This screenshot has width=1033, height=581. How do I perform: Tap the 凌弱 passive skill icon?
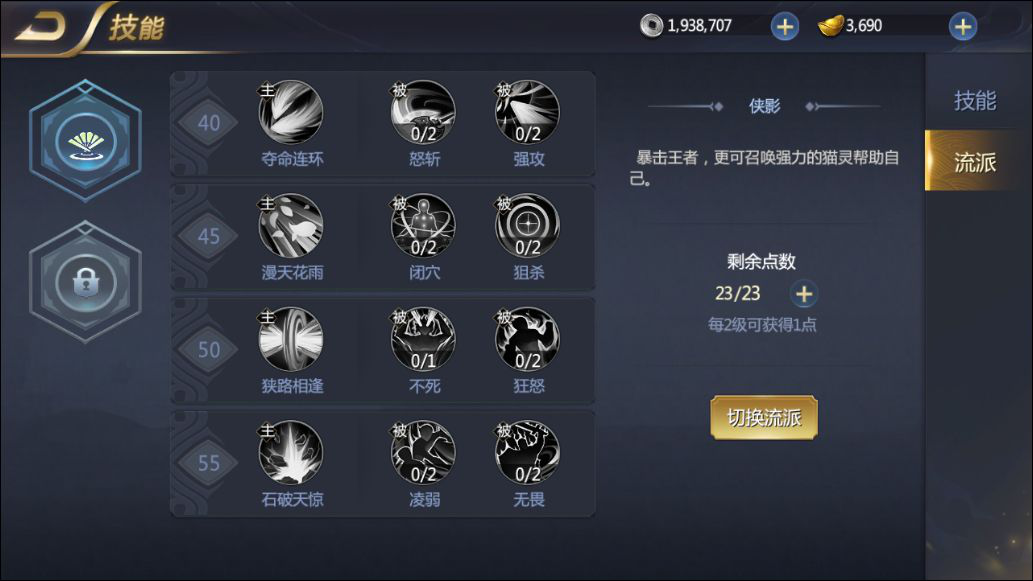(x=423, y=453)
